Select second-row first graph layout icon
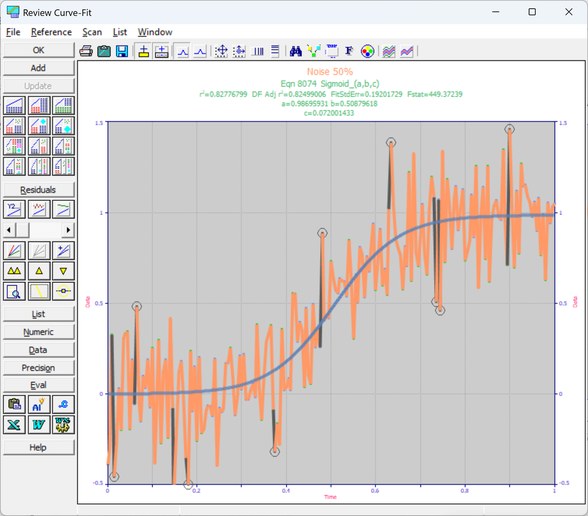This screenshot has height=516, width=588. click(x=15, y=126)
